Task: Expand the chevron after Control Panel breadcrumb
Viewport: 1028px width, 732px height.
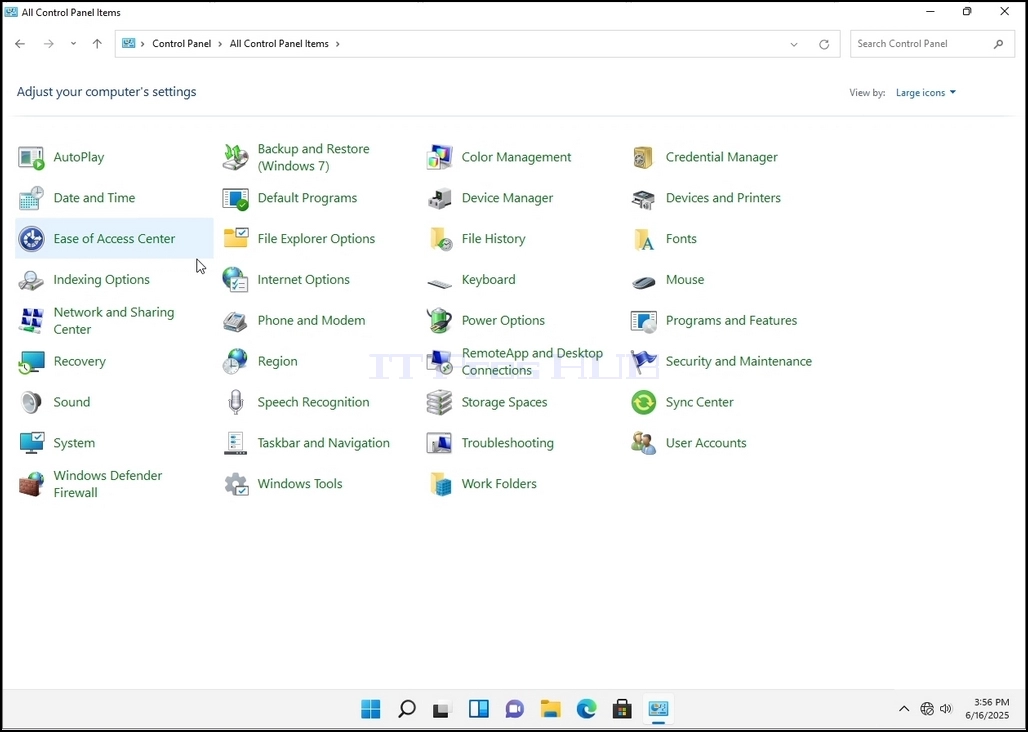Action: click(220, 44)
